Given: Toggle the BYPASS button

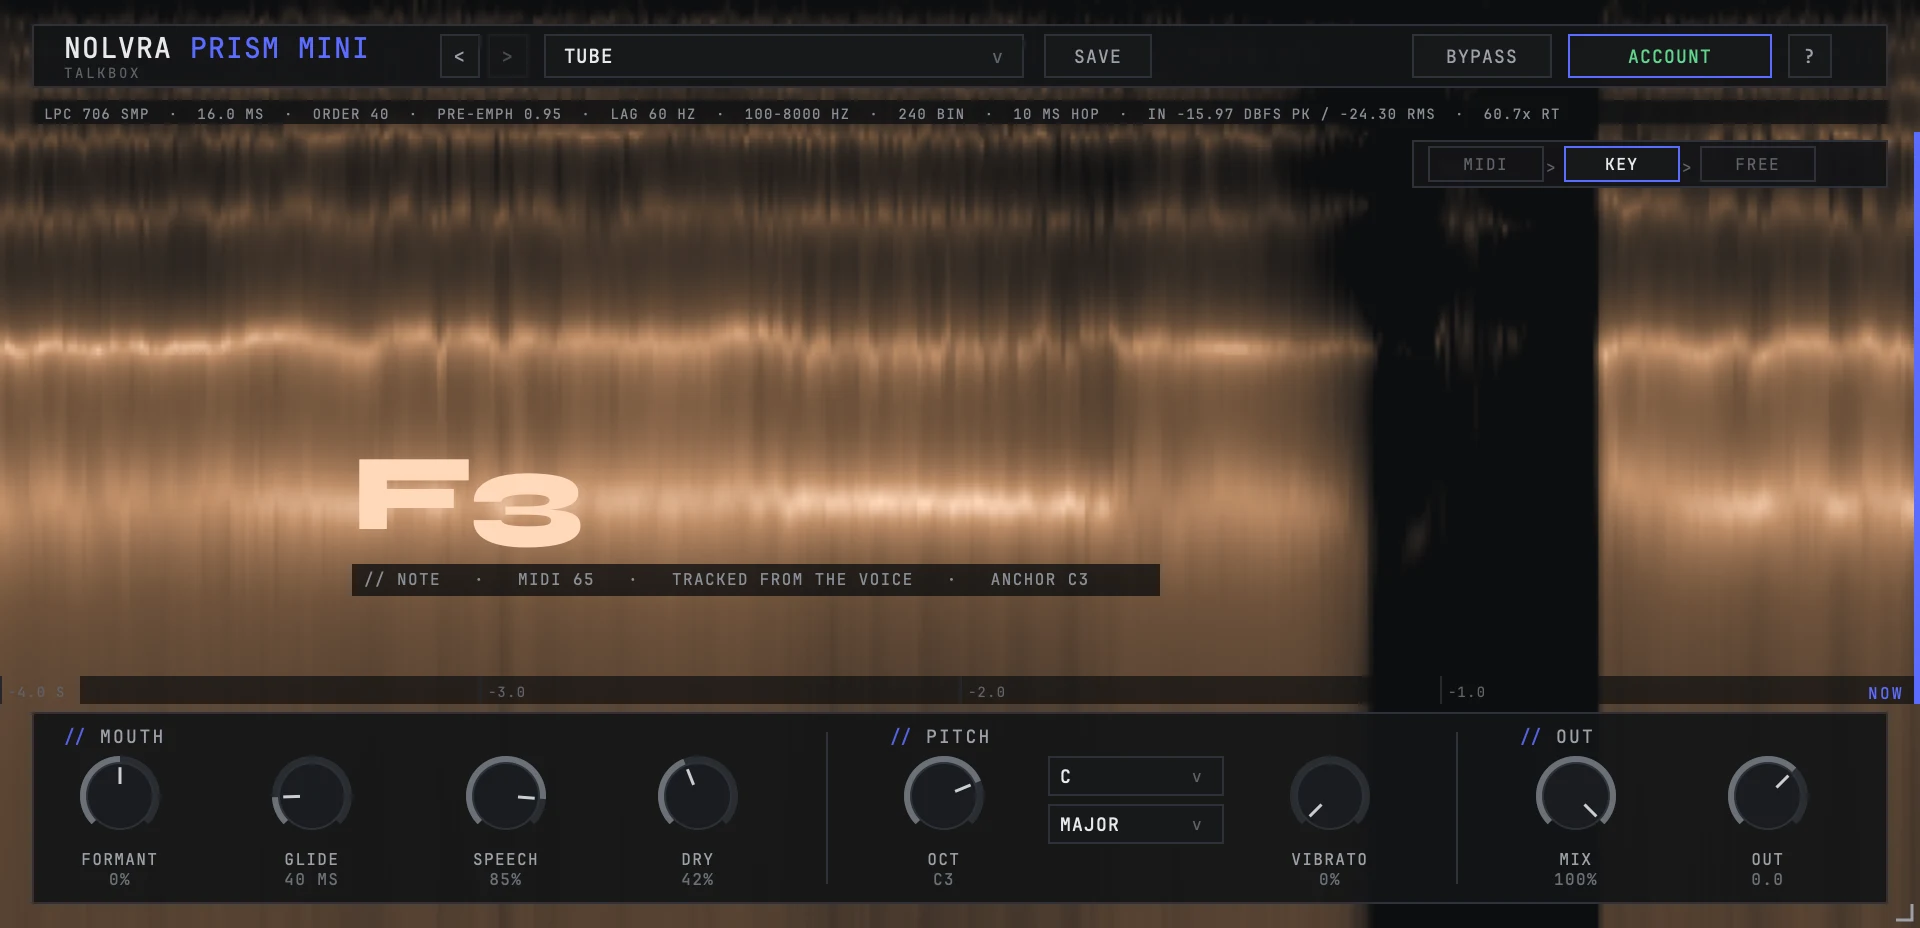Looking at the screenshot, I should click(x=1482, y=56).
